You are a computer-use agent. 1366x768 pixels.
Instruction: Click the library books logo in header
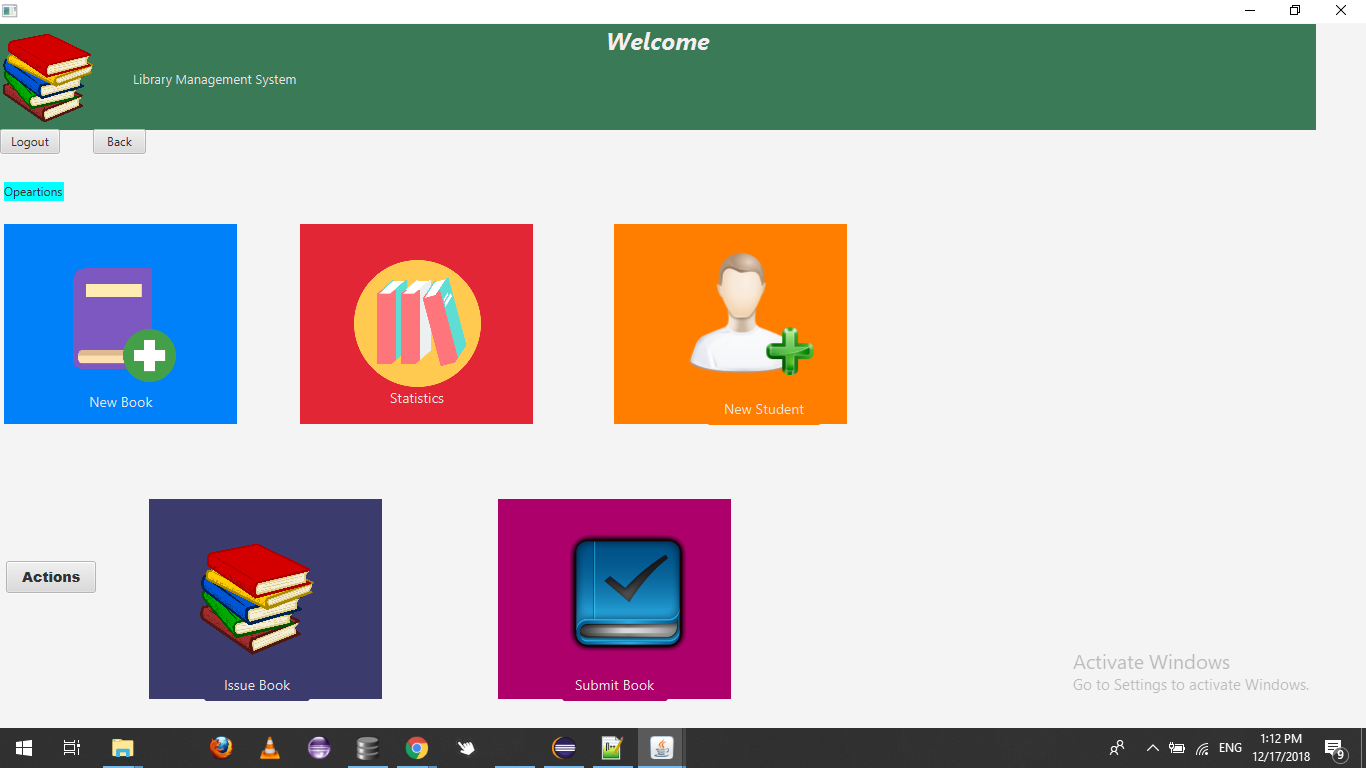tap(47, 78)
